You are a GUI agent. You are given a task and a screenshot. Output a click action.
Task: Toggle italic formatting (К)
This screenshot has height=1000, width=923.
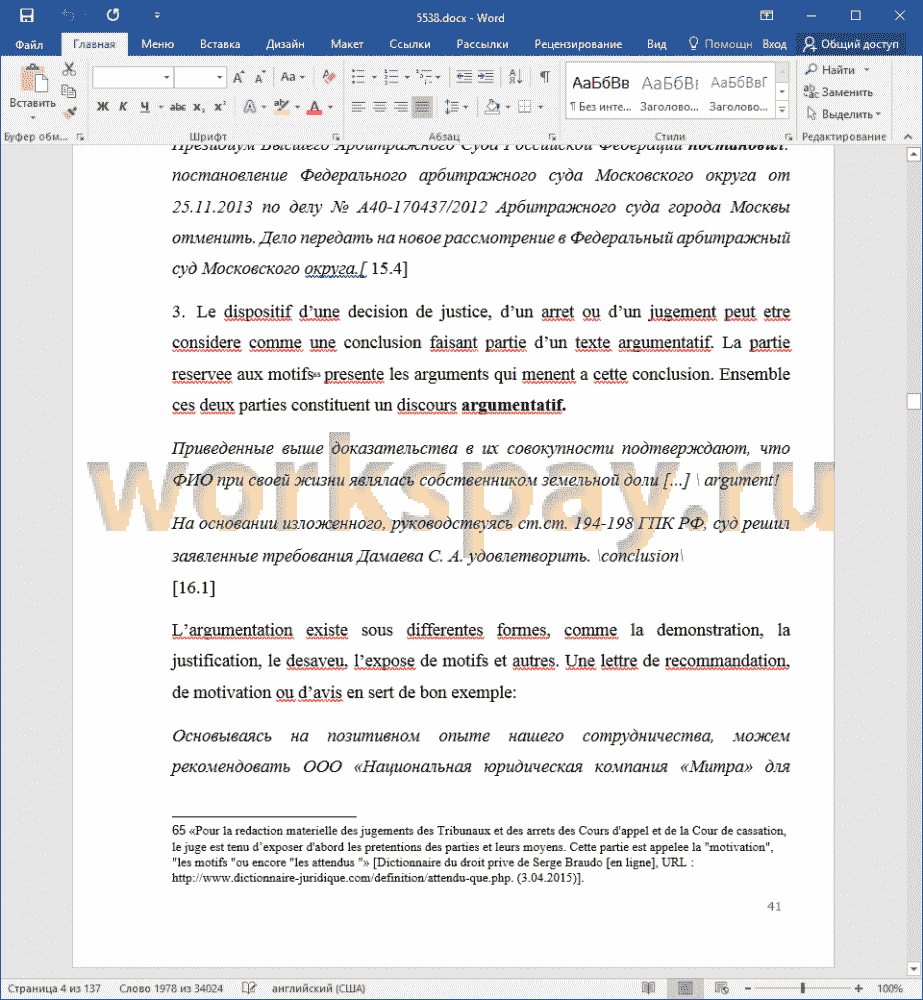coord(123,107)
